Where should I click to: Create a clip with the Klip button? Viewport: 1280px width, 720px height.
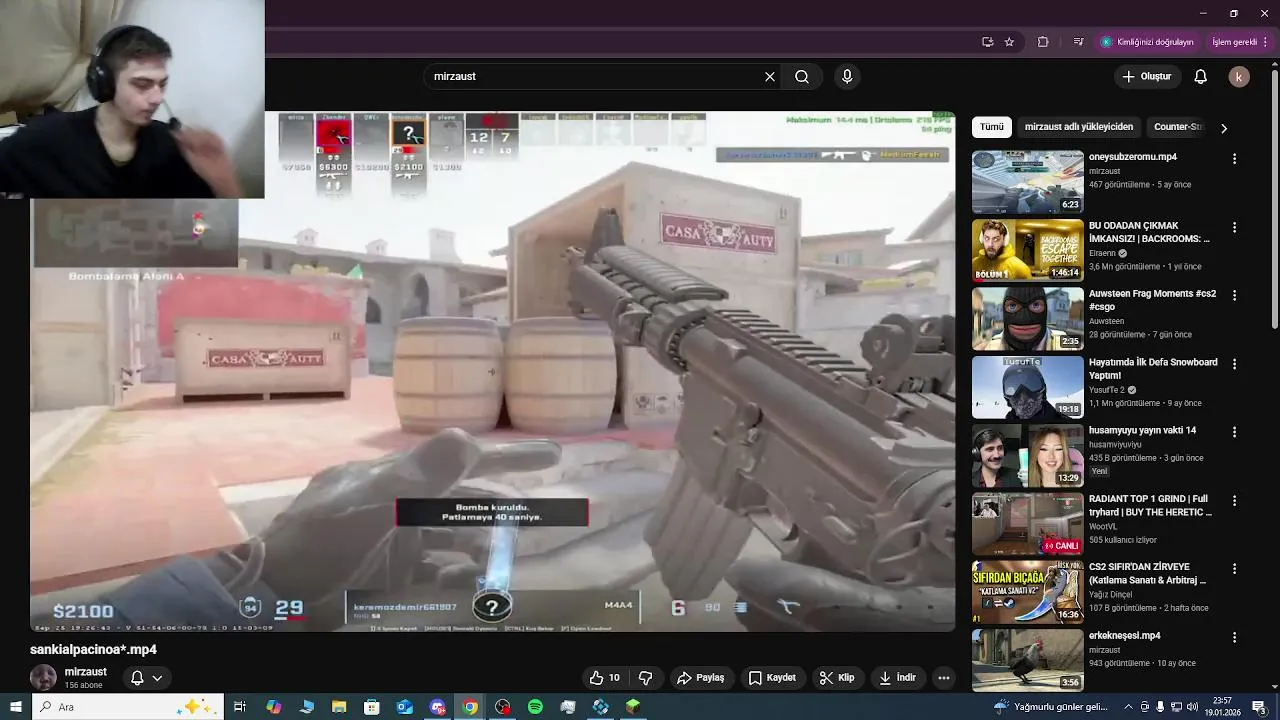(x=837, y=678)
